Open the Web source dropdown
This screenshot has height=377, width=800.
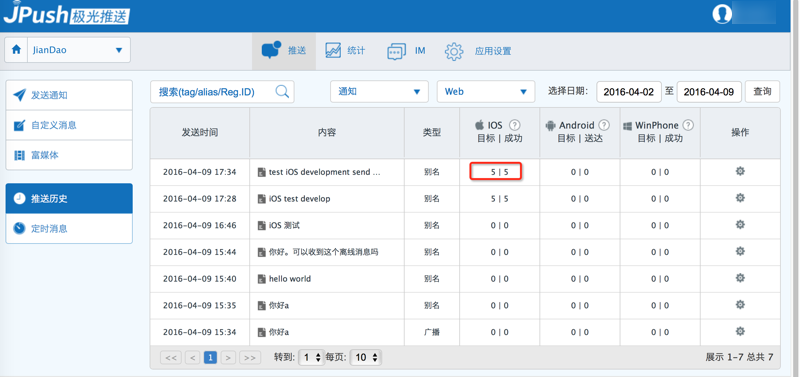point(486,92)
